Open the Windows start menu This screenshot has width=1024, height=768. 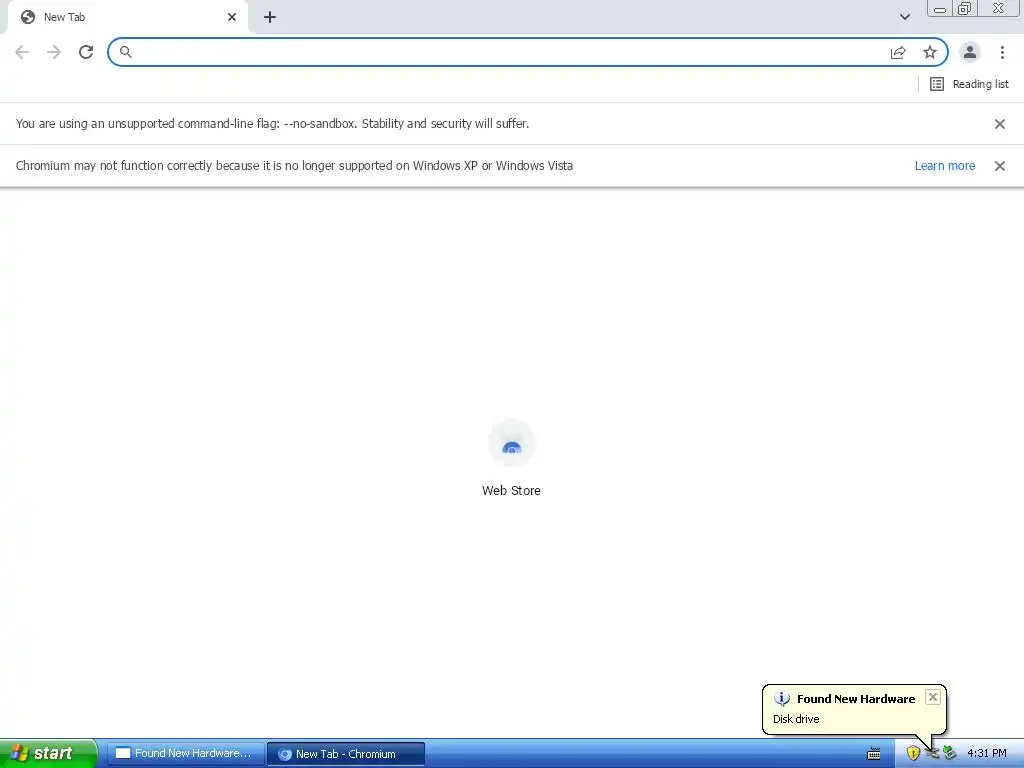[48, 753]
